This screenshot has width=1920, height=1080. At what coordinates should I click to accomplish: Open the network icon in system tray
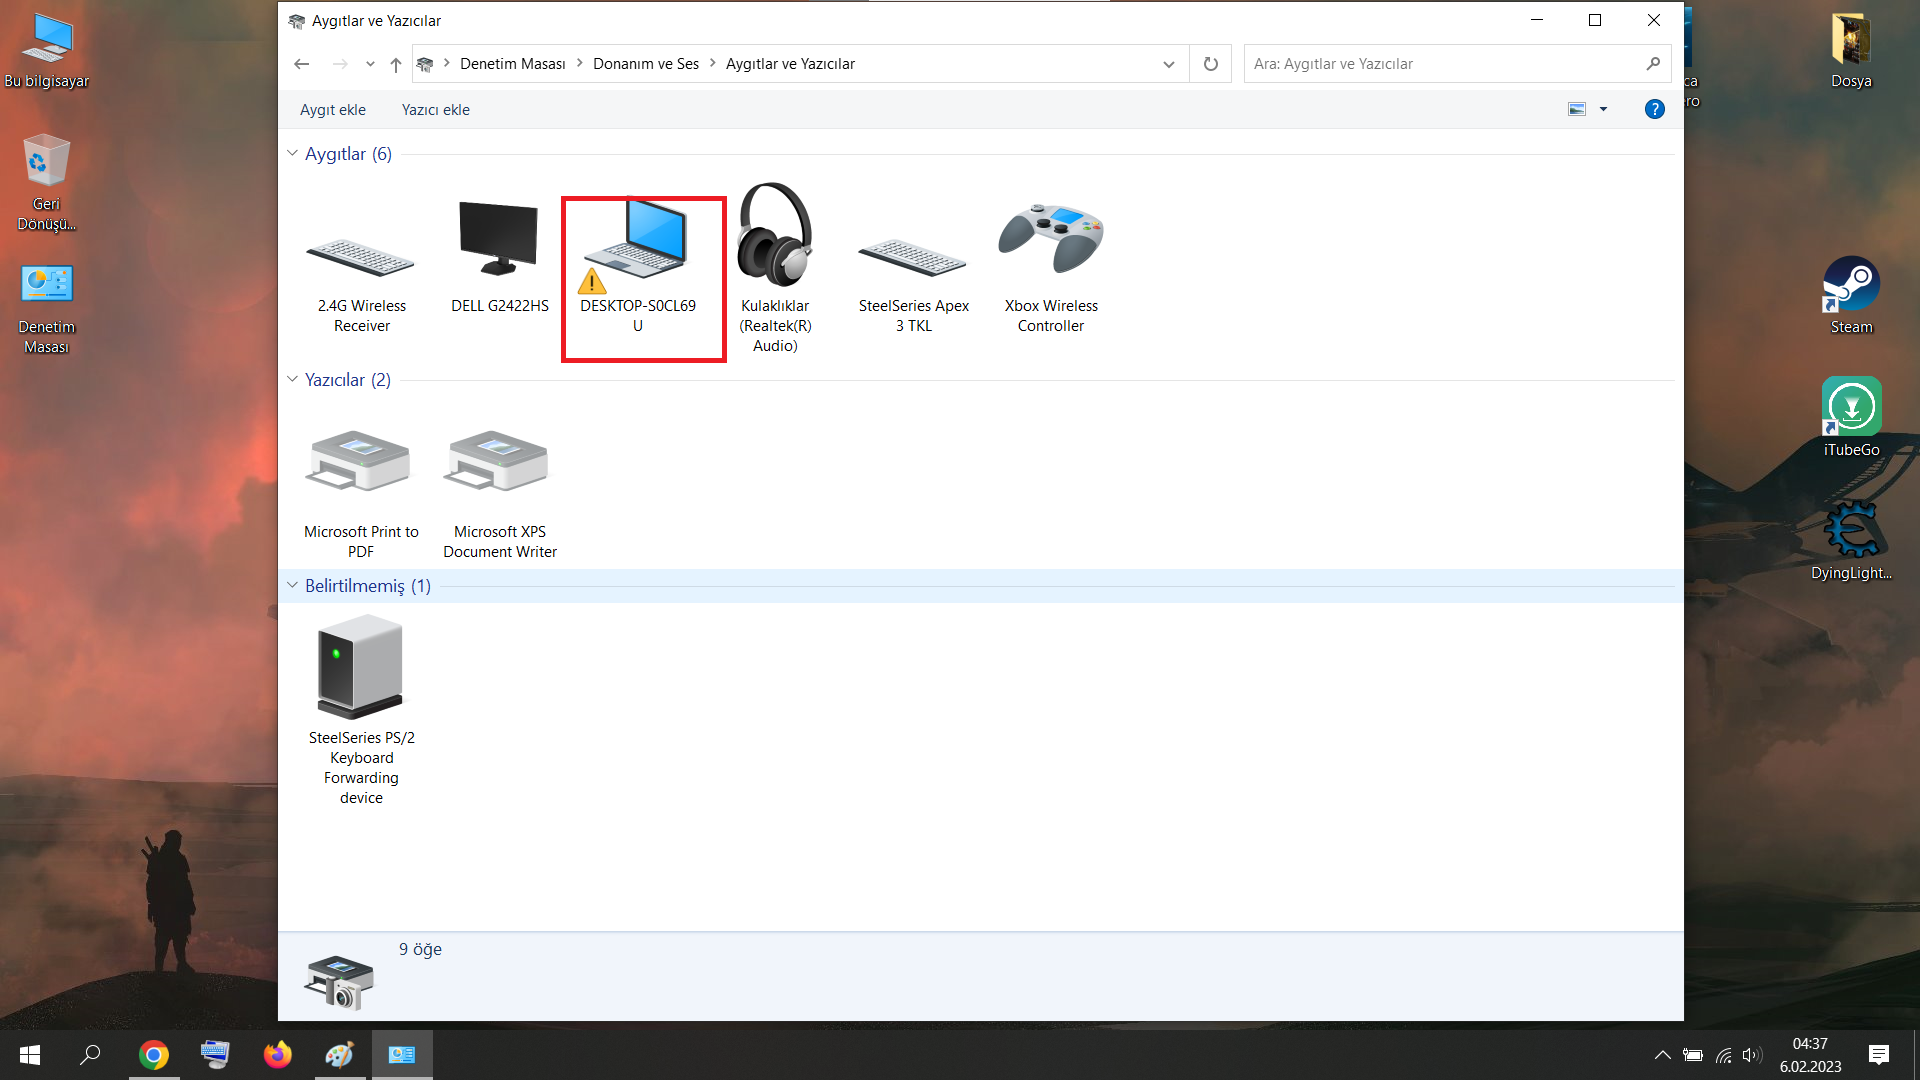[1723, 1055]
